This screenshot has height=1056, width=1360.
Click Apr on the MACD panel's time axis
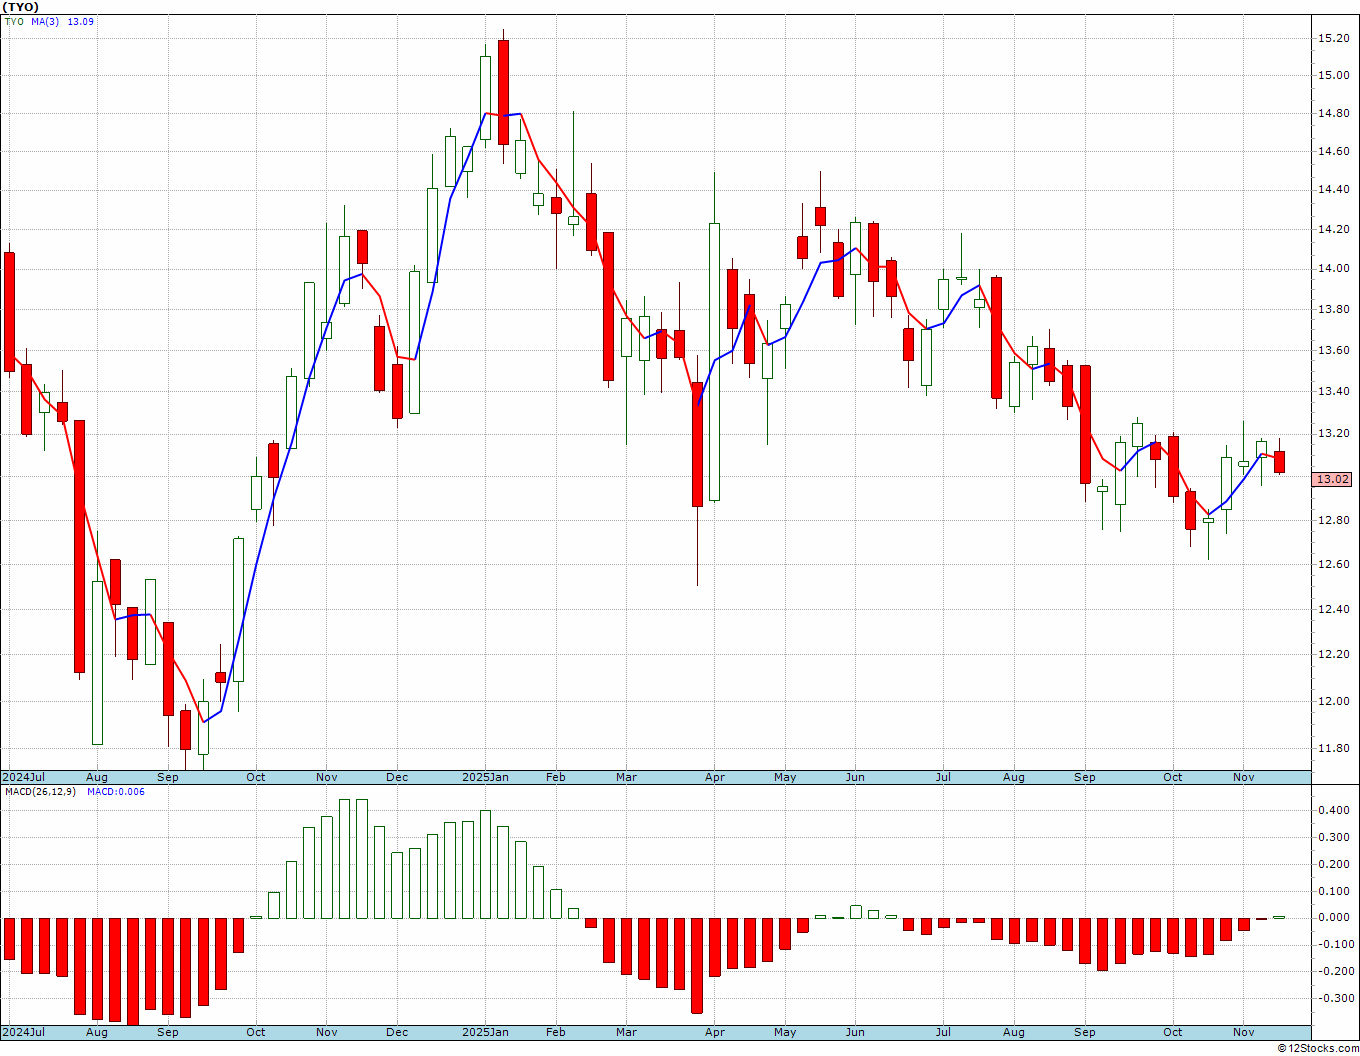(x=714, y=1032)
